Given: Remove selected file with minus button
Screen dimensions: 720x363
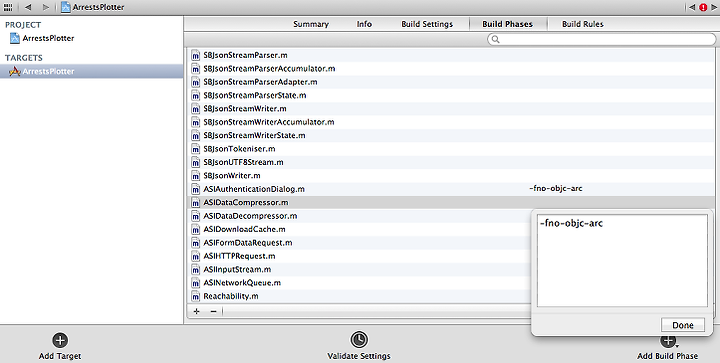Looking at the screenshot, I should tap(213, 311).
